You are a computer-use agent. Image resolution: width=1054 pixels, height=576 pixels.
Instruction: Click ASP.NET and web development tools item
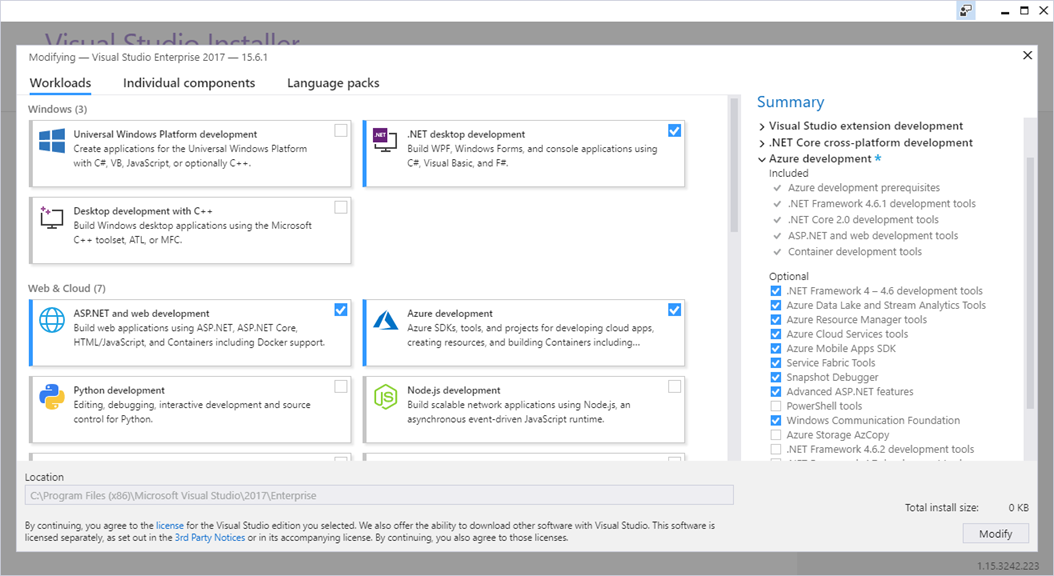coord(873,236)
